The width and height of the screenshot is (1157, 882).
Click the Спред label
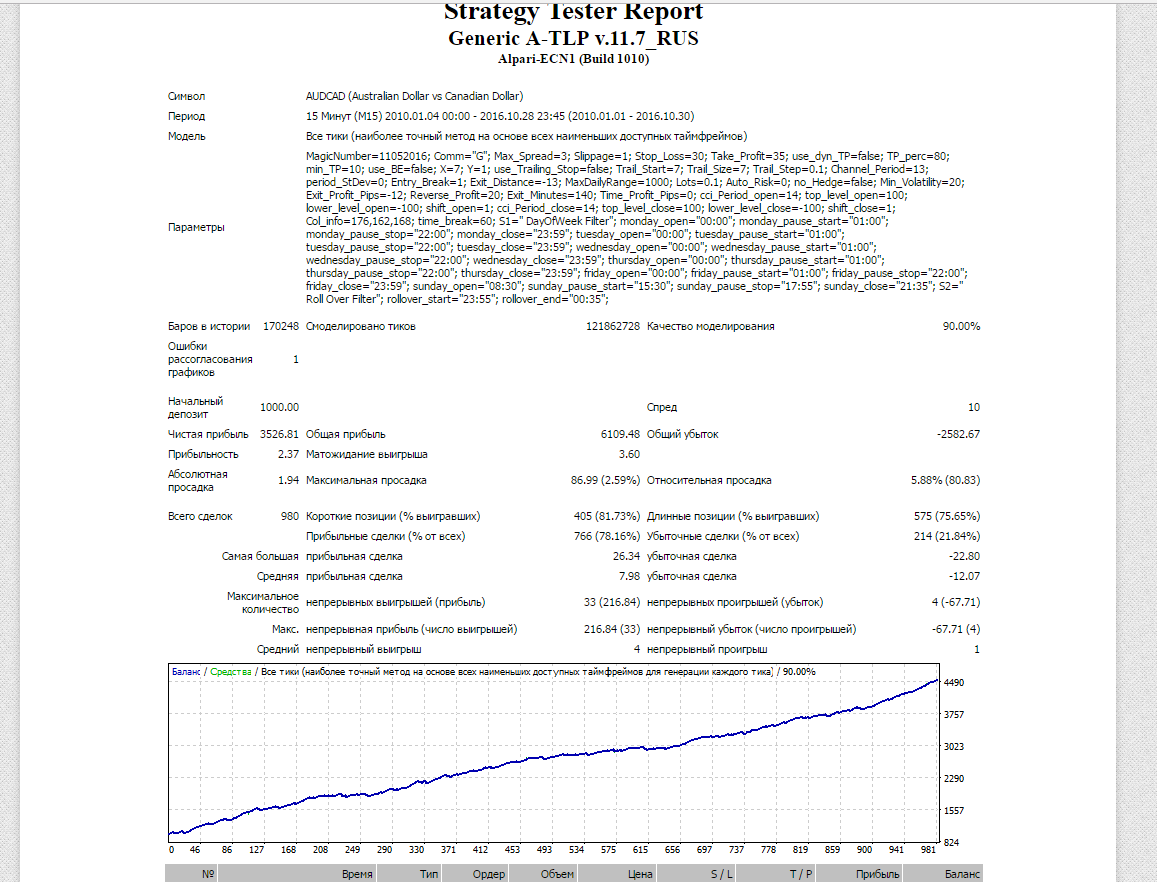[x=662, y=407]
